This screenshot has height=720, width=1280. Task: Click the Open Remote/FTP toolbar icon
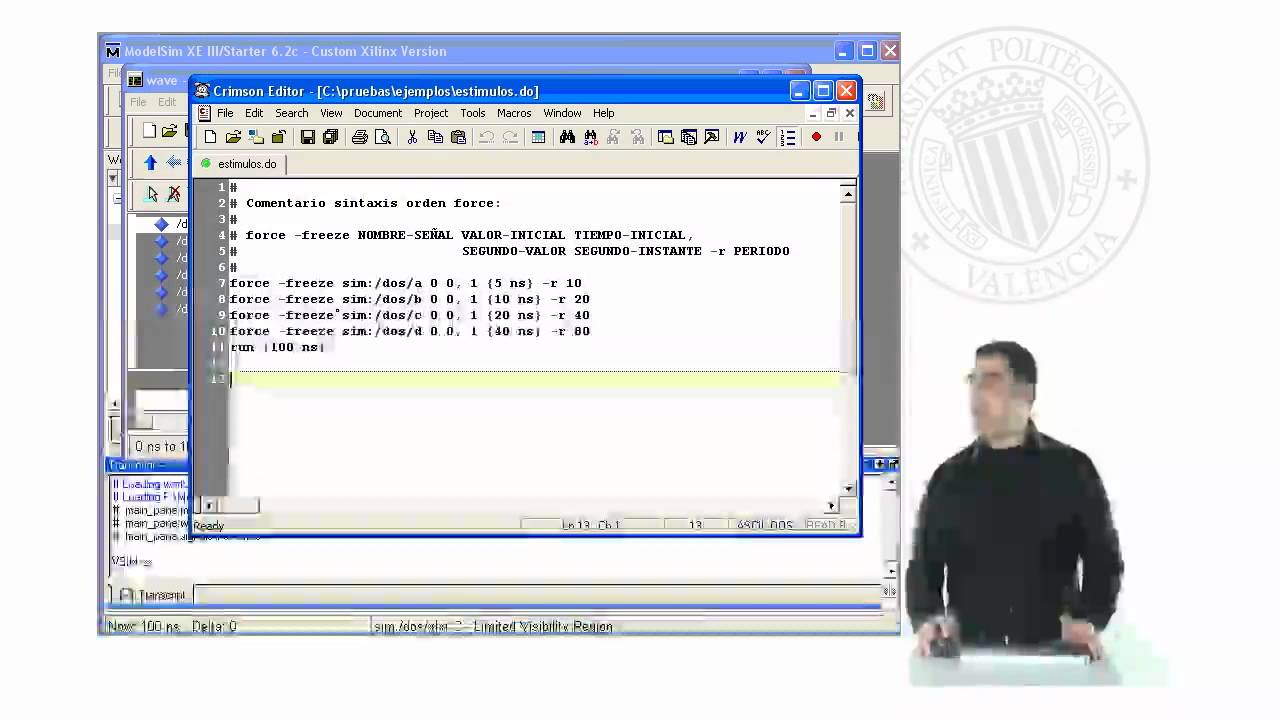pyautogui.click(x=256, y=137)
